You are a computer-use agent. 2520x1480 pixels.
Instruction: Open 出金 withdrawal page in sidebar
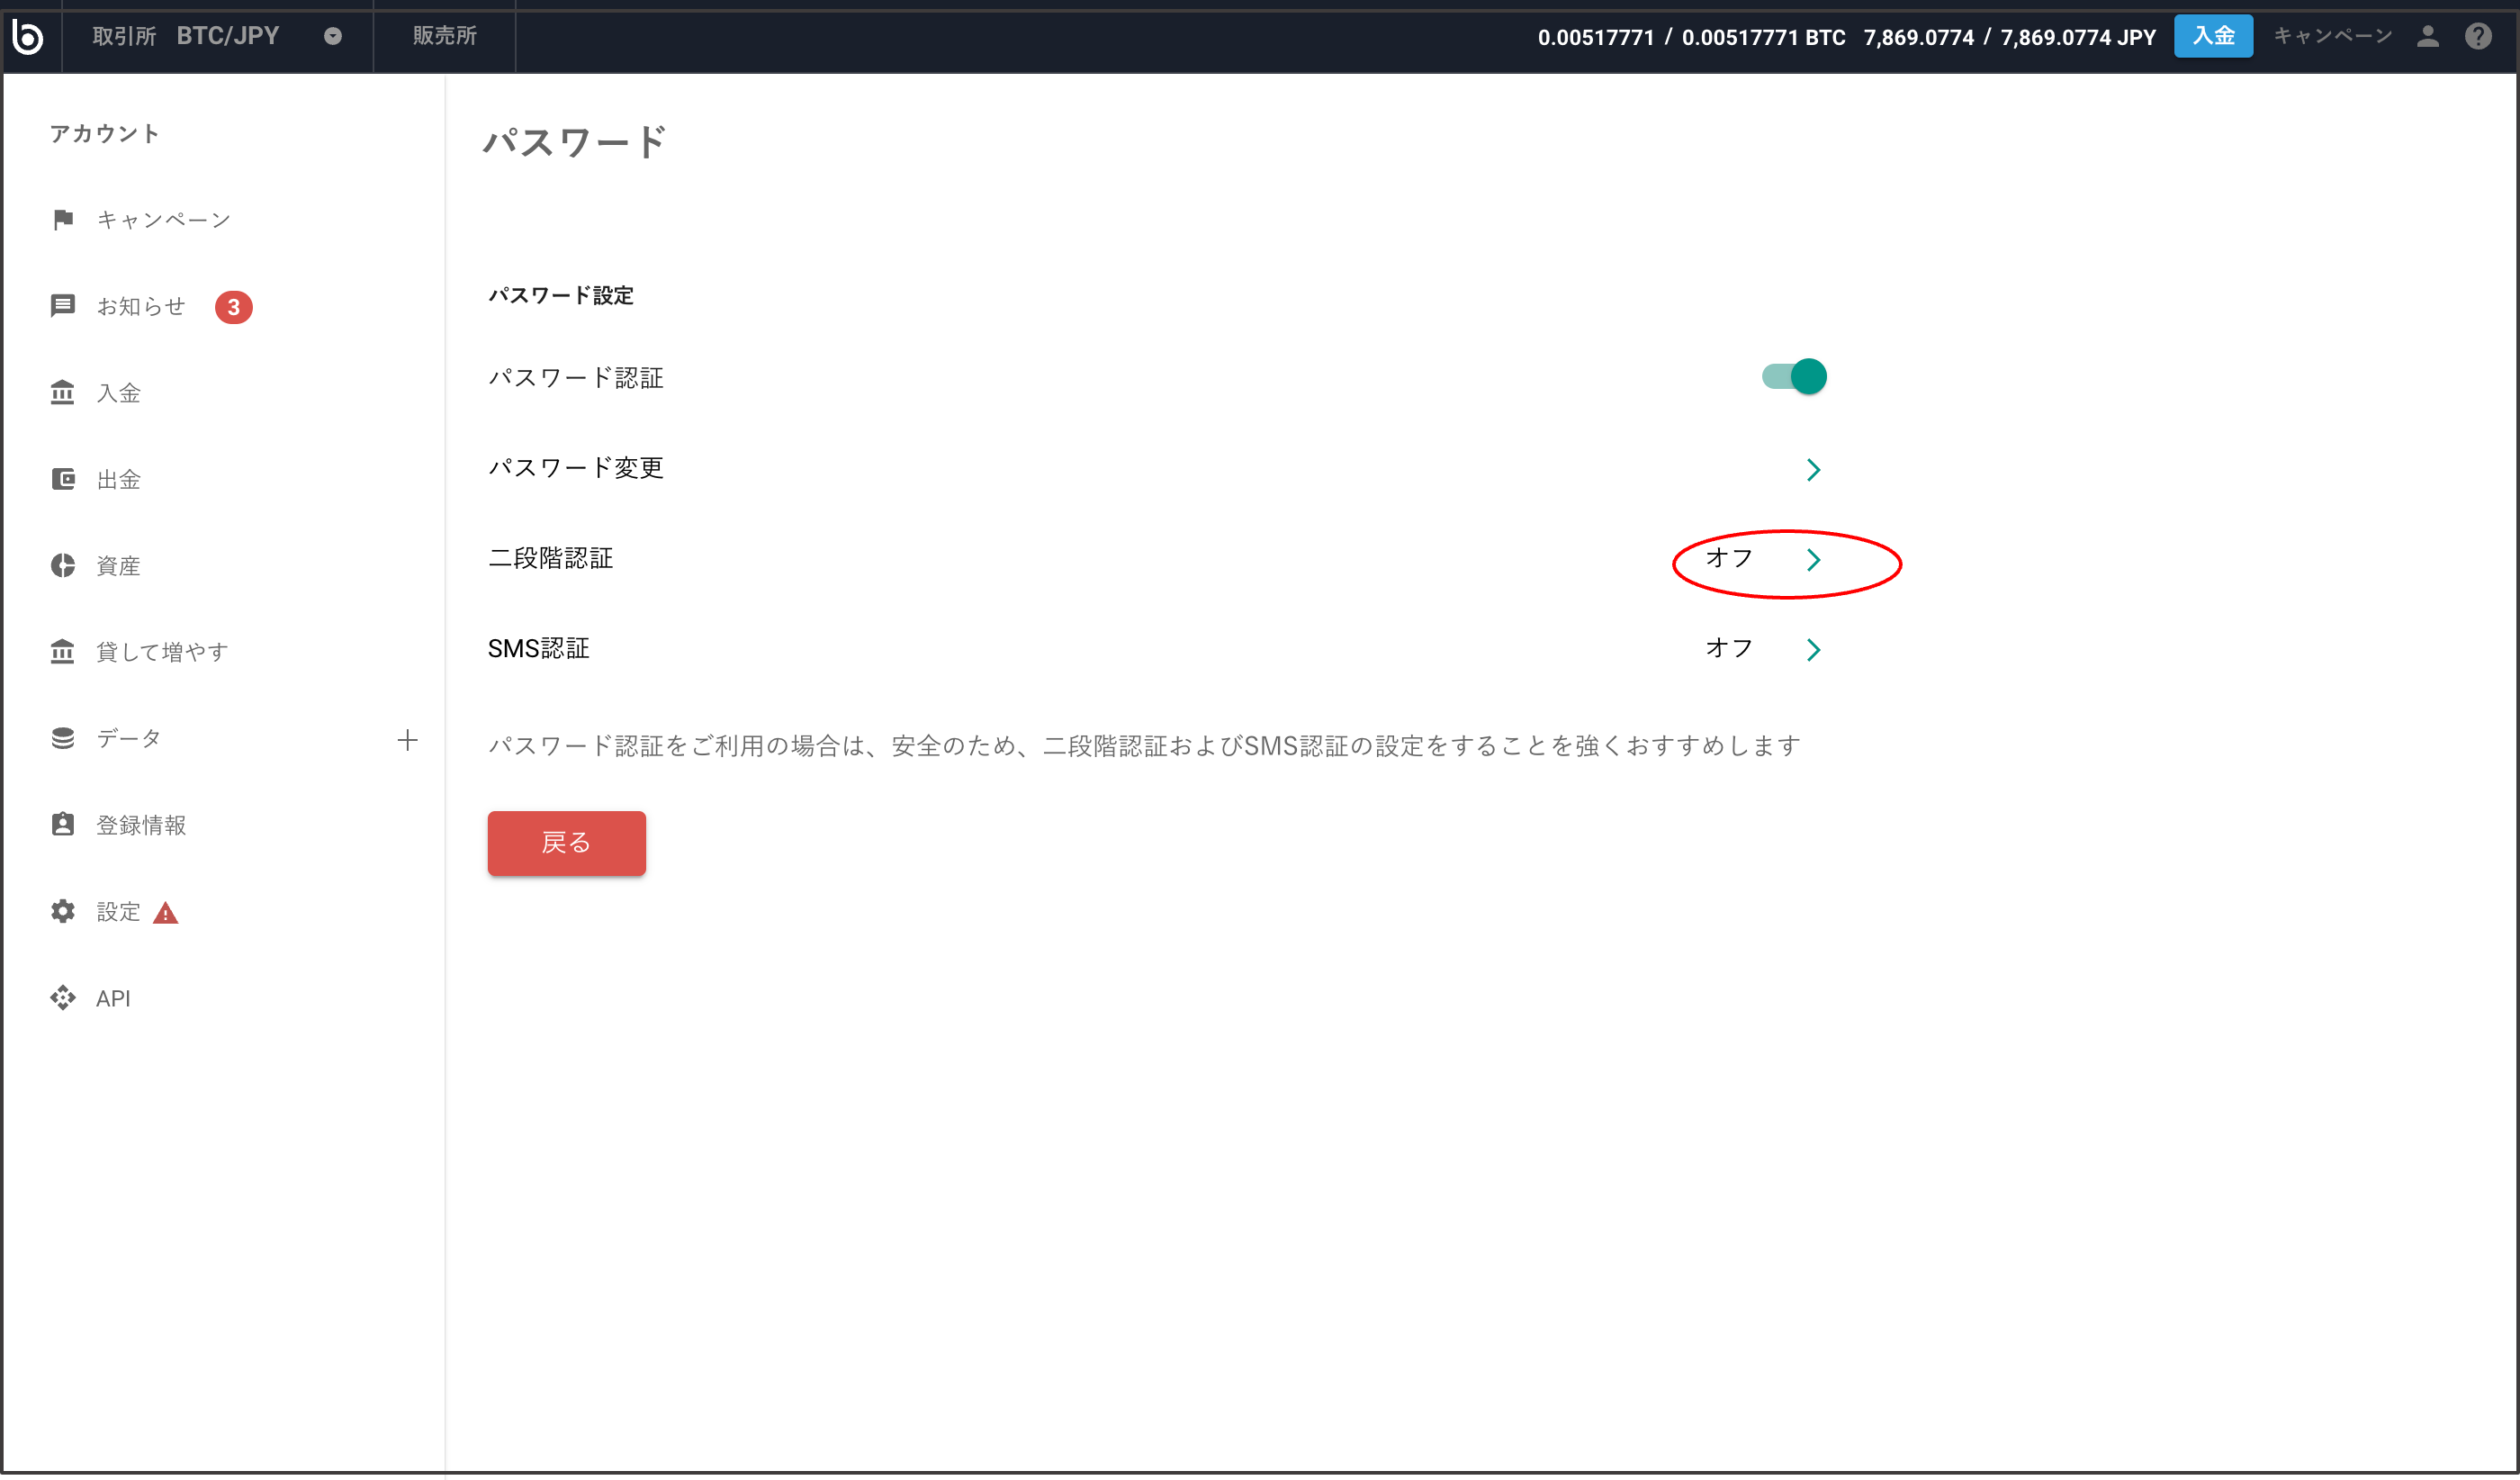click(119, 480)
